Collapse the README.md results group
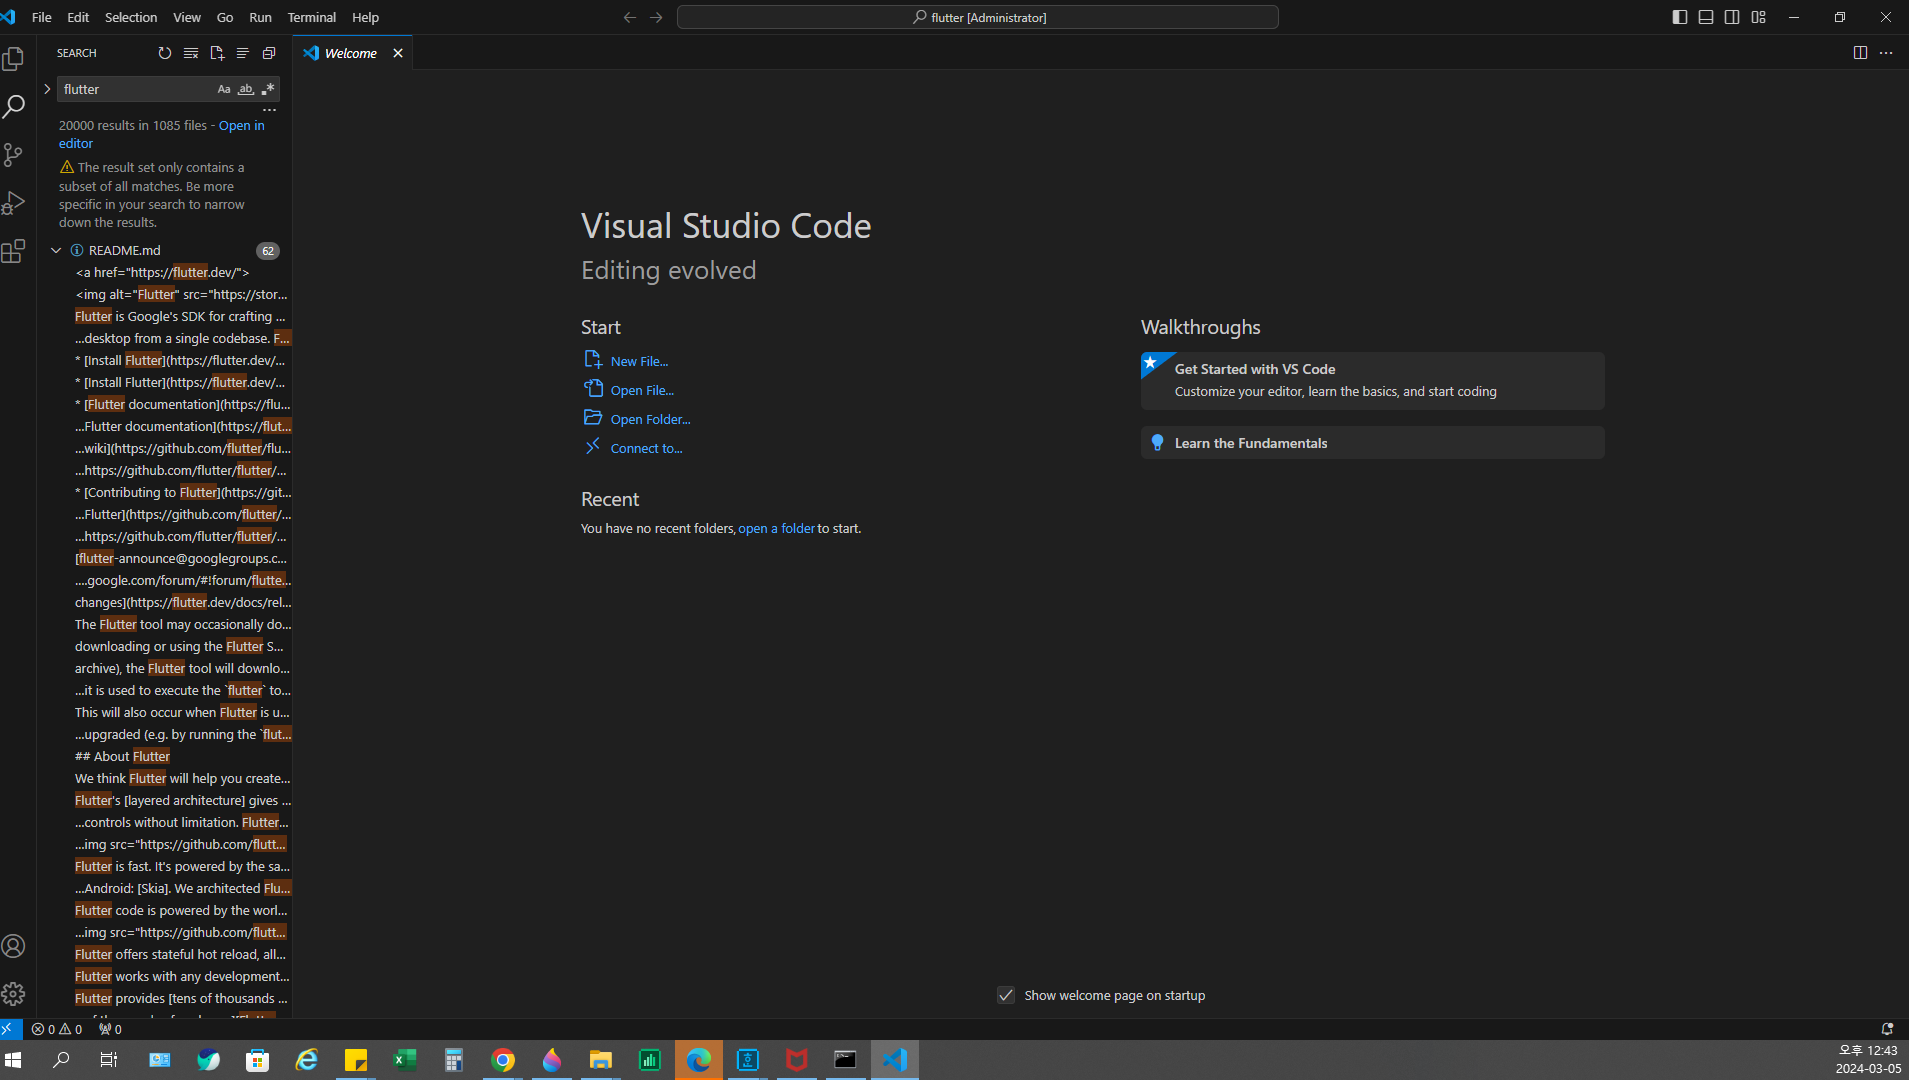1909x1080 pixels. click(x=56, y=251)
